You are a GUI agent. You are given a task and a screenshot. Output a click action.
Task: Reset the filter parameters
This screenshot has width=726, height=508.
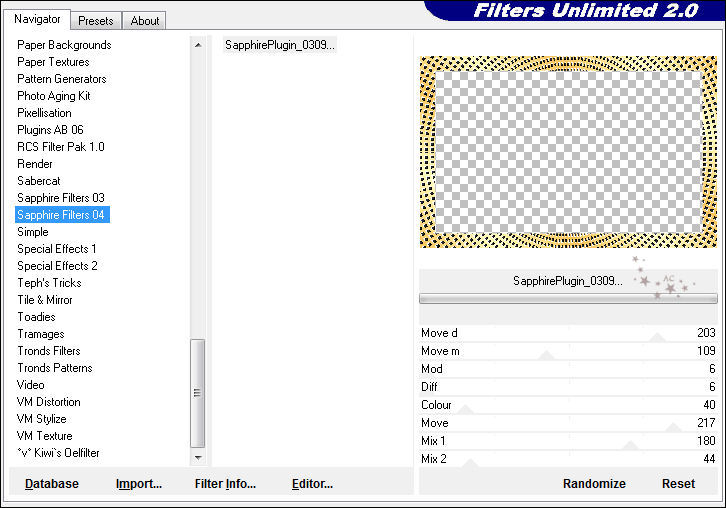pyautogui.click(x=678, y=484)
